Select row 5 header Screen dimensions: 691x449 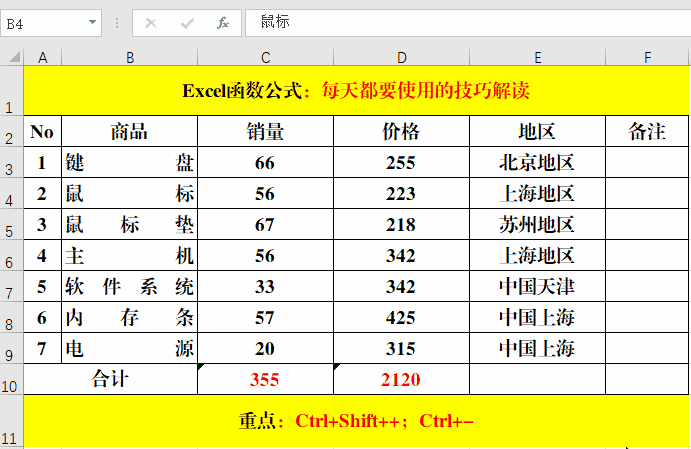coord(11,224)
